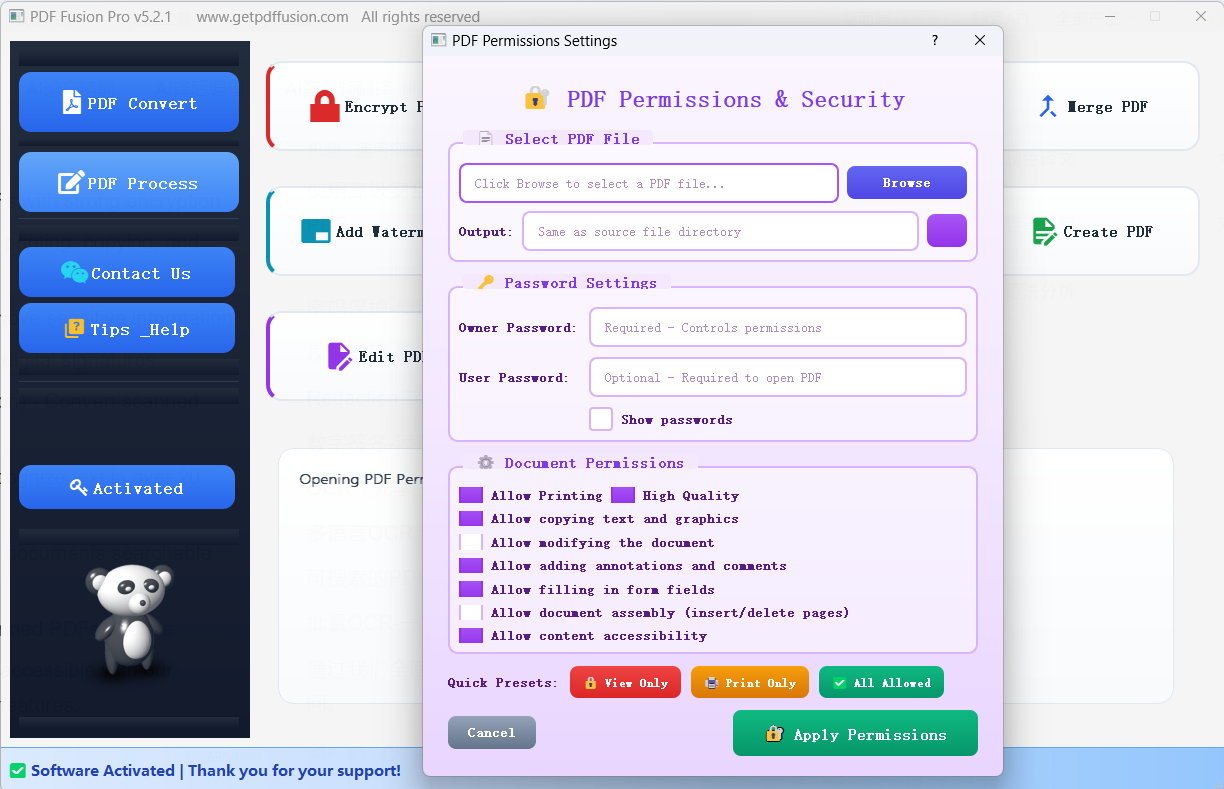Click the User Password input field
The width and height of the screenshot is (1224, 789).
coord(777,378)
